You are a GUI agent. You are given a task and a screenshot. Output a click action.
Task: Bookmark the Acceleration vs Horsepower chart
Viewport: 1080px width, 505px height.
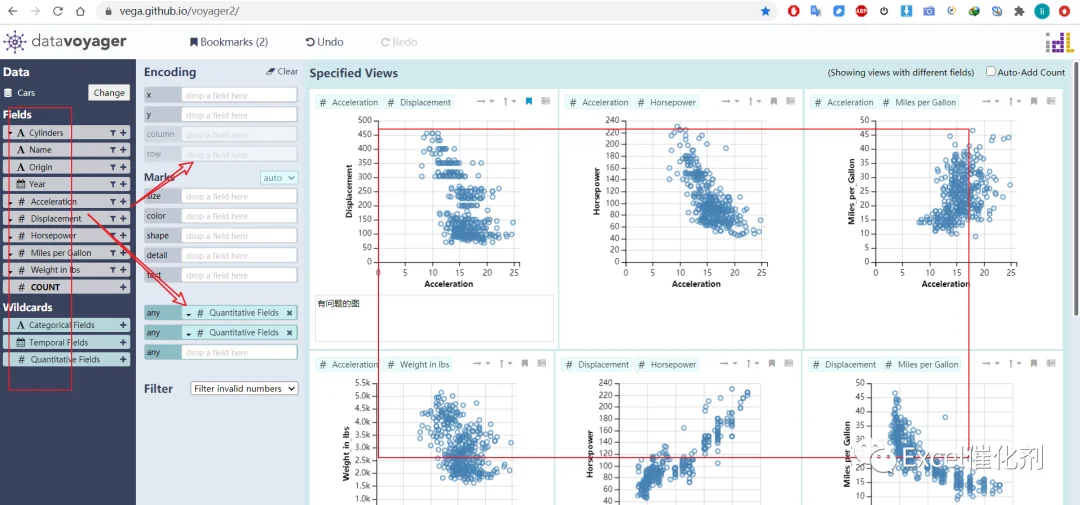pos(773,101)
